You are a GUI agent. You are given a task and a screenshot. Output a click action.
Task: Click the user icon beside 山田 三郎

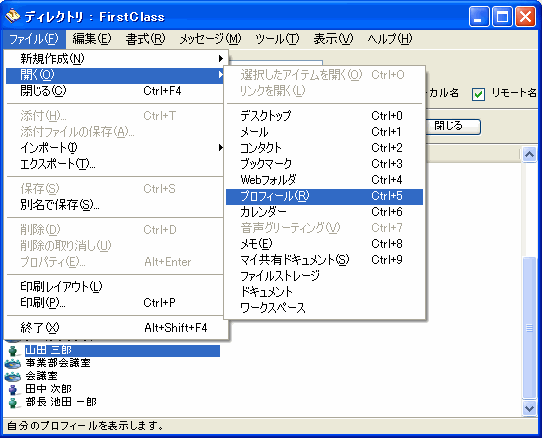tap(13, 351)
